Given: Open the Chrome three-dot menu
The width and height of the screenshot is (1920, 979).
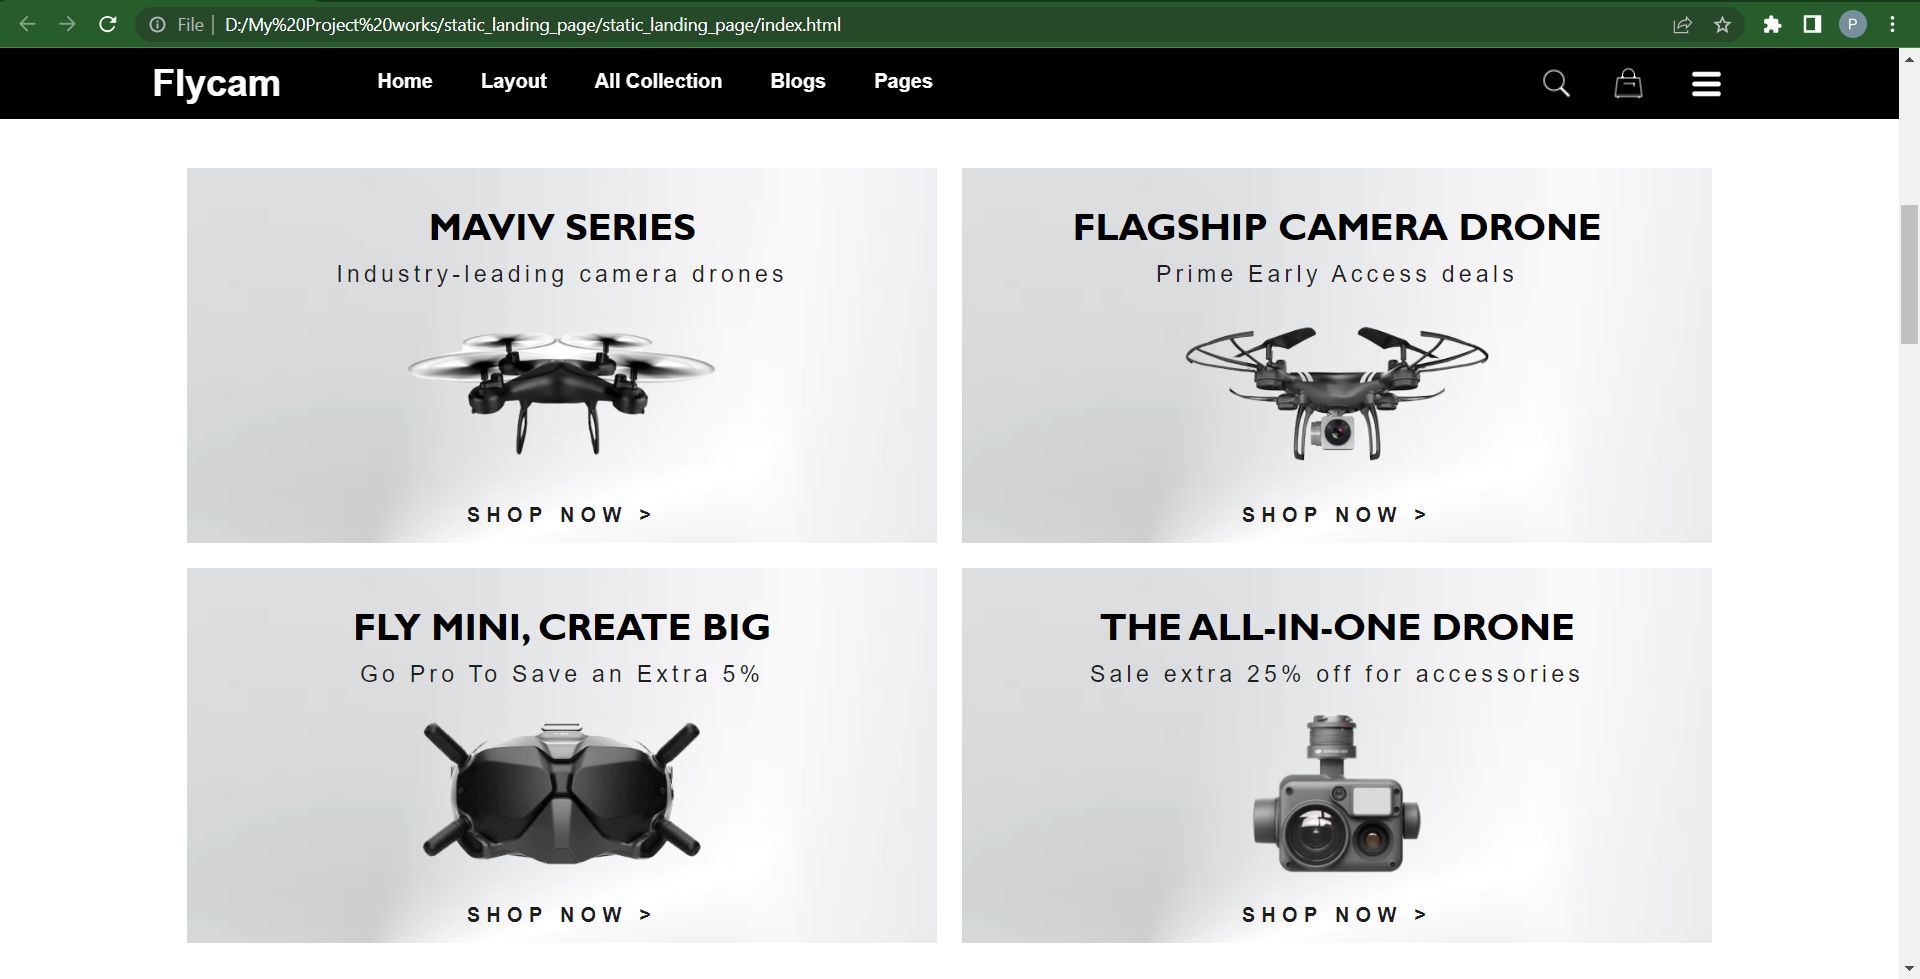Looking at the screenshot, I should pos(1892,25).
